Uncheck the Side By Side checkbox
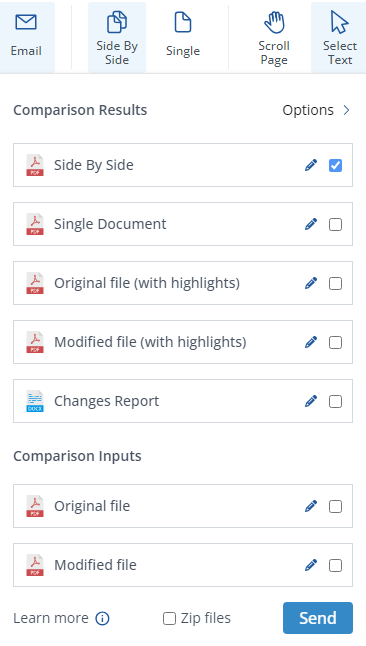 point(336,166)
